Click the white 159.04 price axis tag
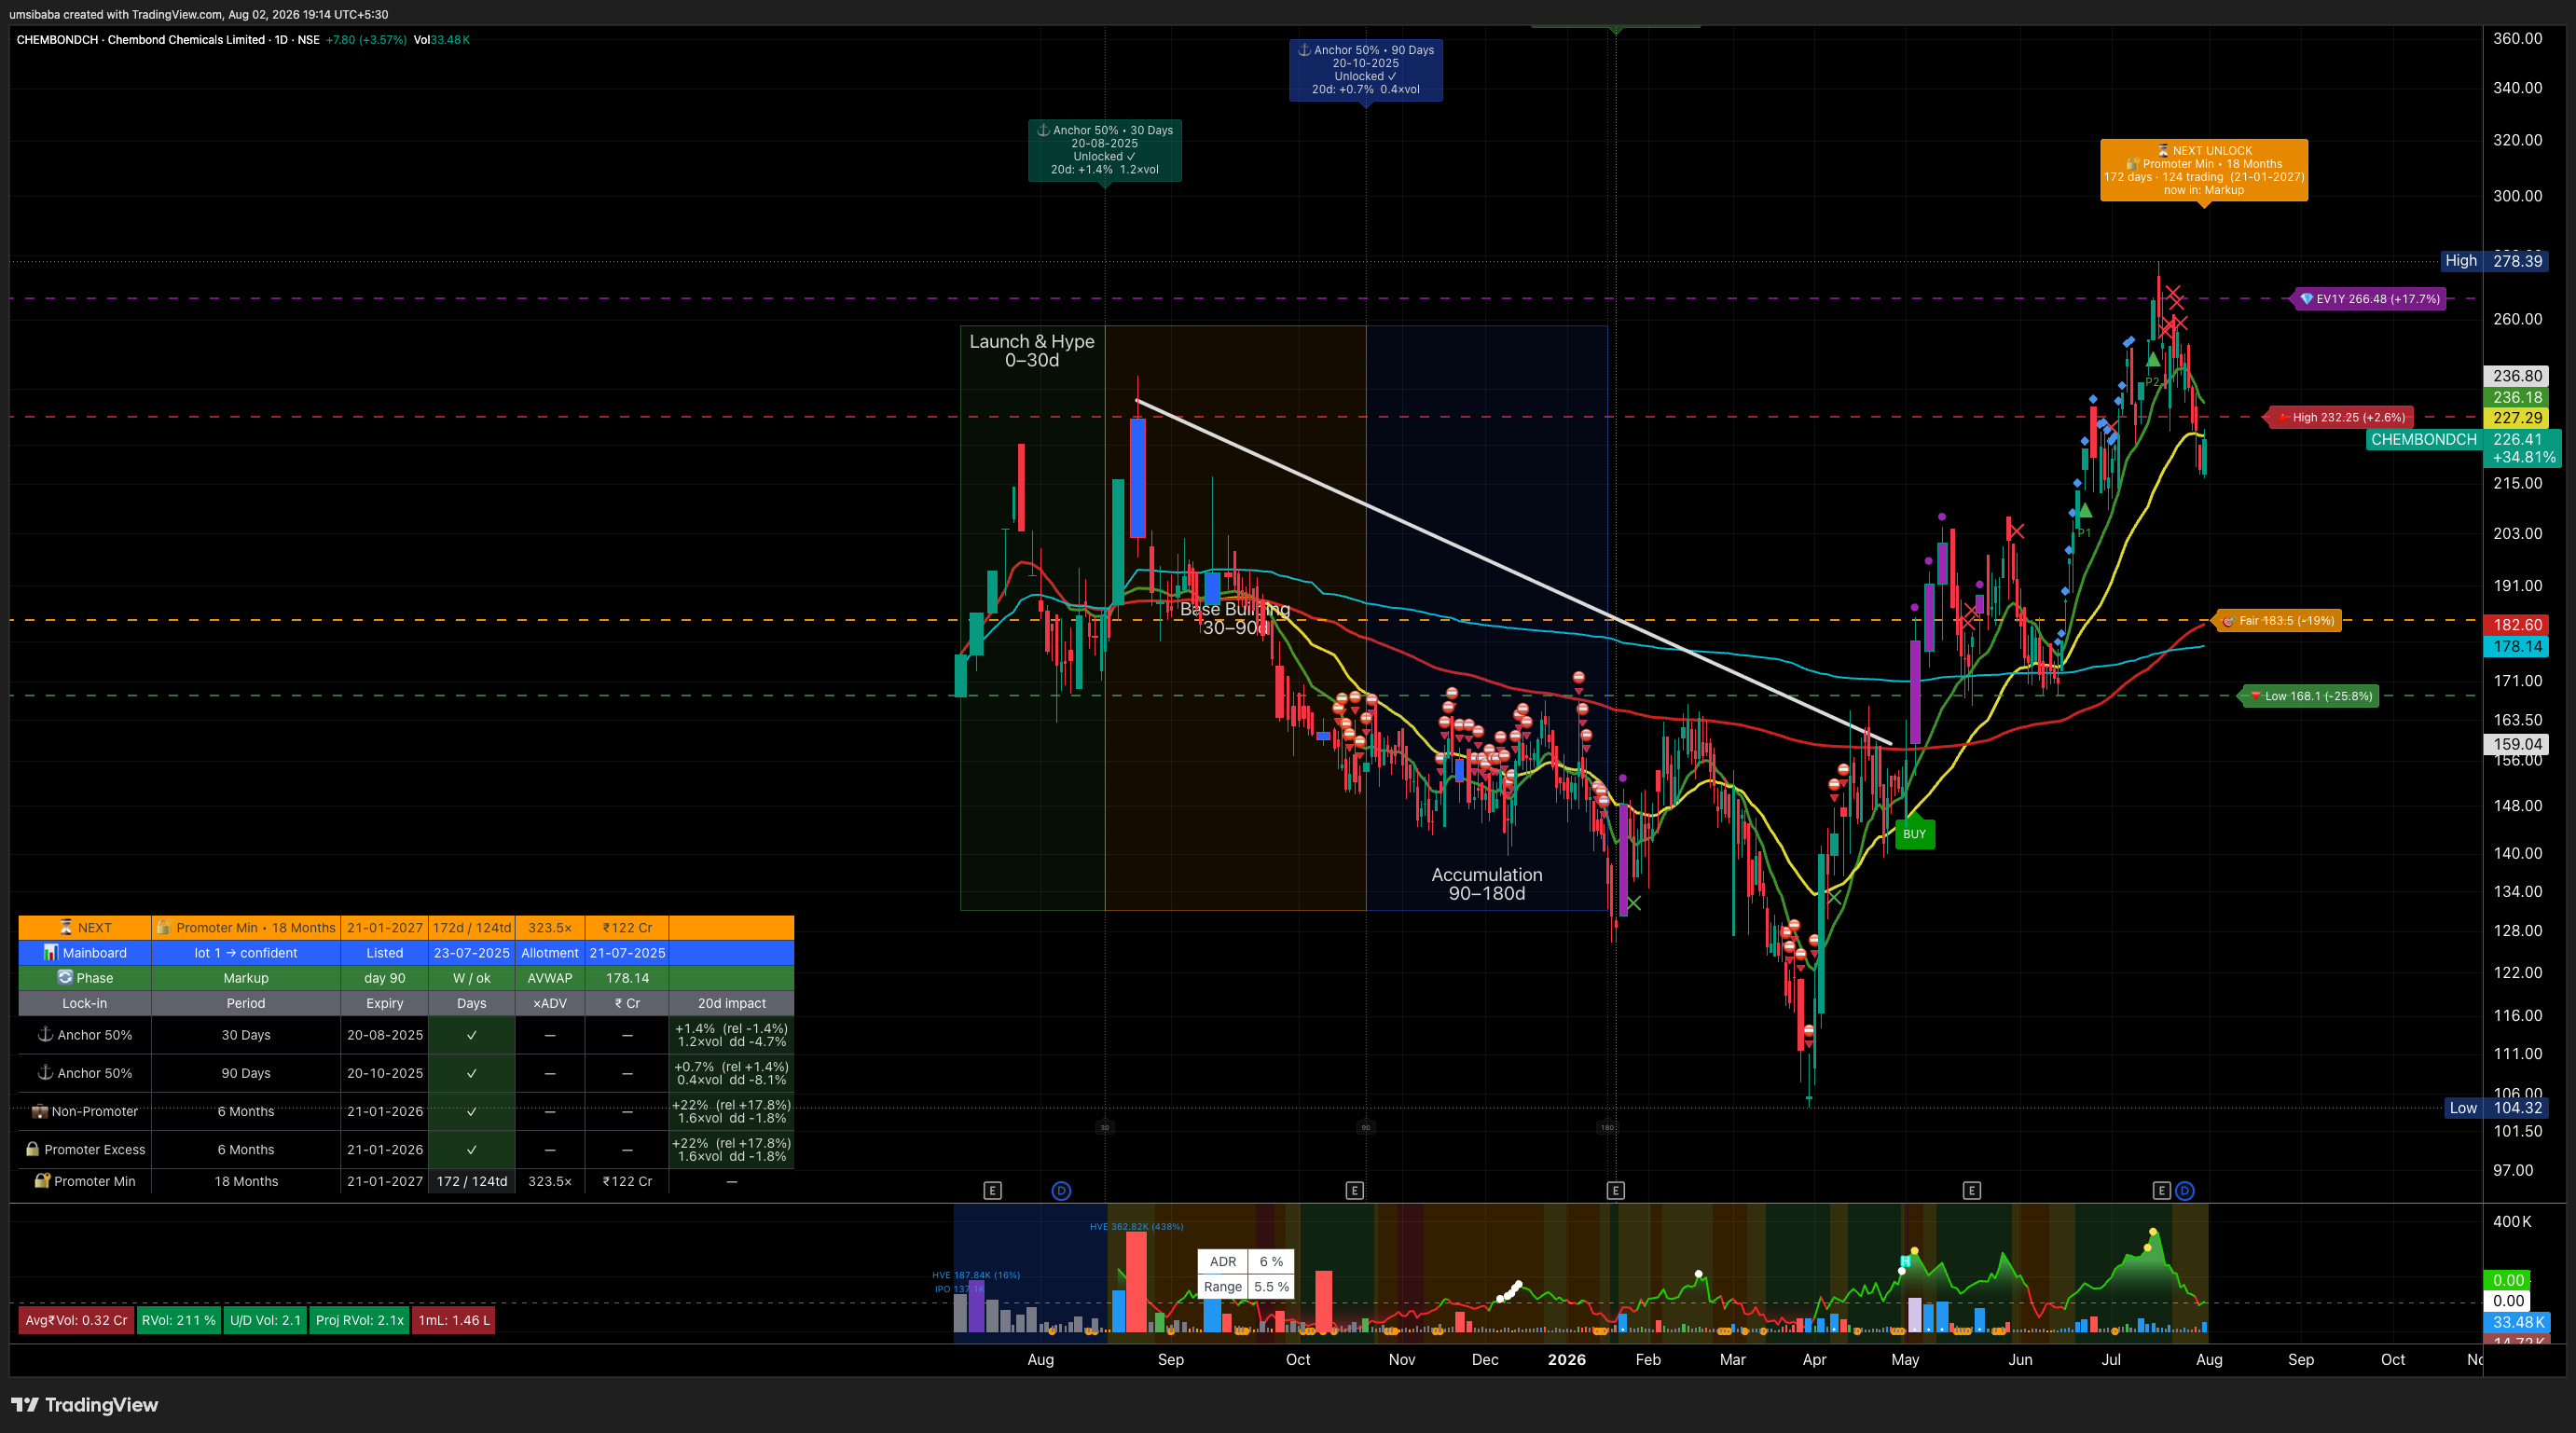The height and width of the screenshot is (1433, 2576). coord(2517,744)
